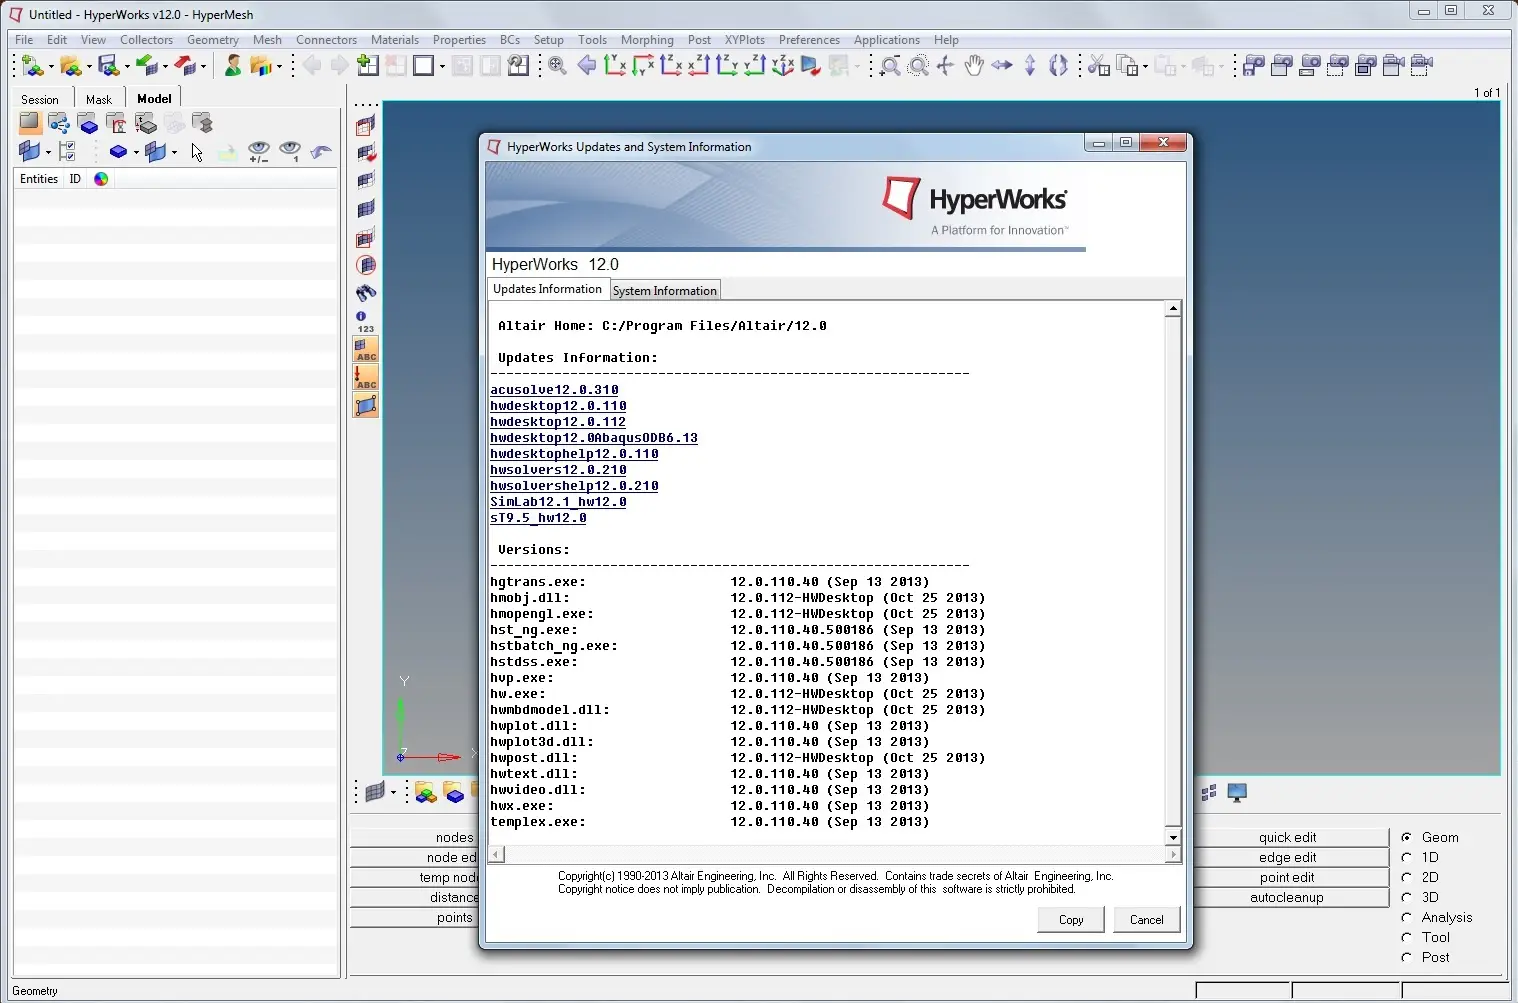1518x1003 pixels.
Task: Click the red Export arrow icon
Action: 184,66
